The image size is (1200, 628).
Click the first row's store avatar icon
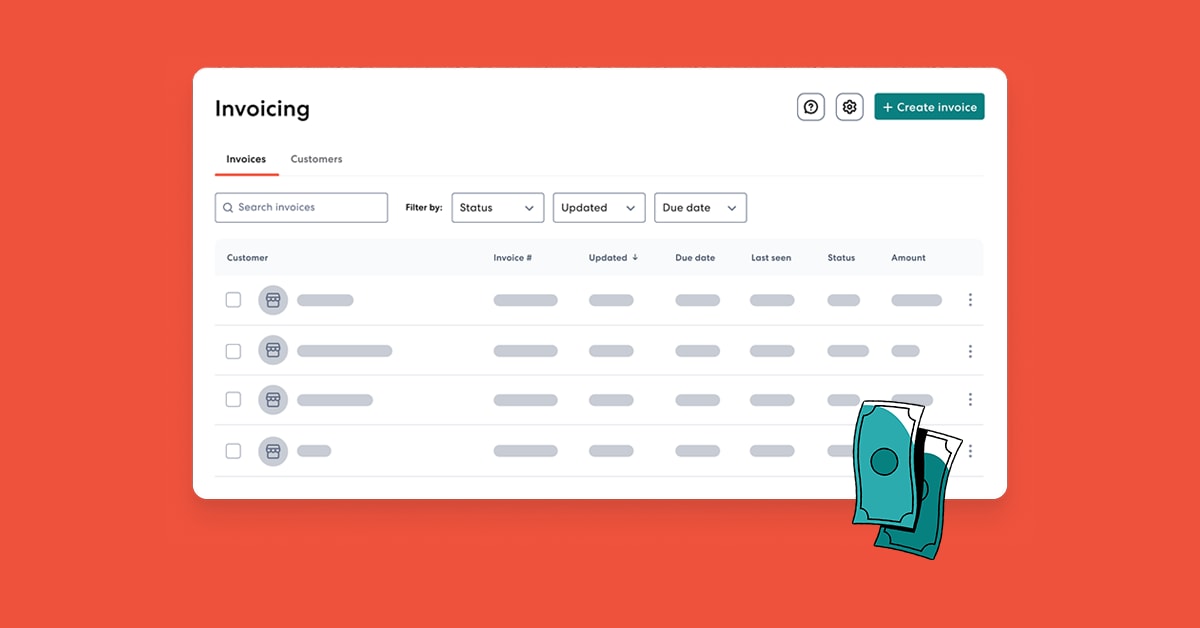[x=273, y=300]
